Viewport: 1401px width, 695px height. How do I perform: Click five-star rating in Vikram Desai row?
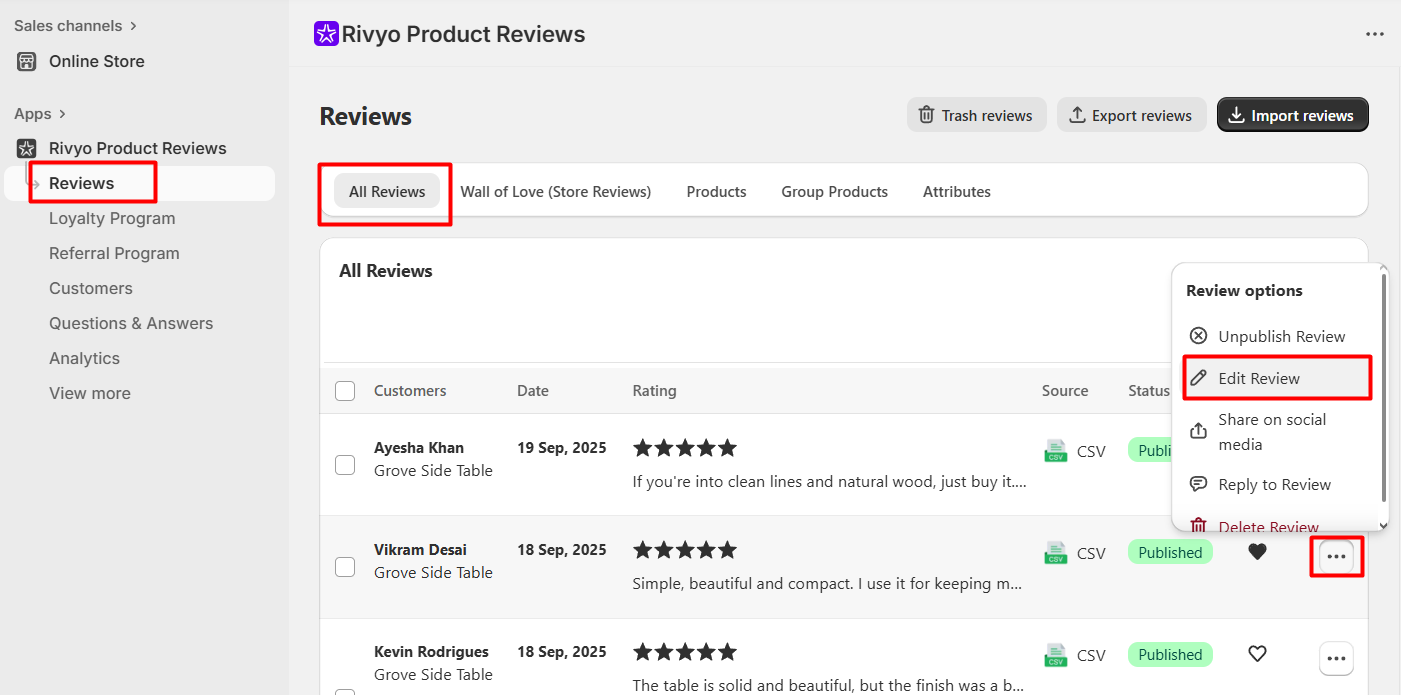[685, 550]
